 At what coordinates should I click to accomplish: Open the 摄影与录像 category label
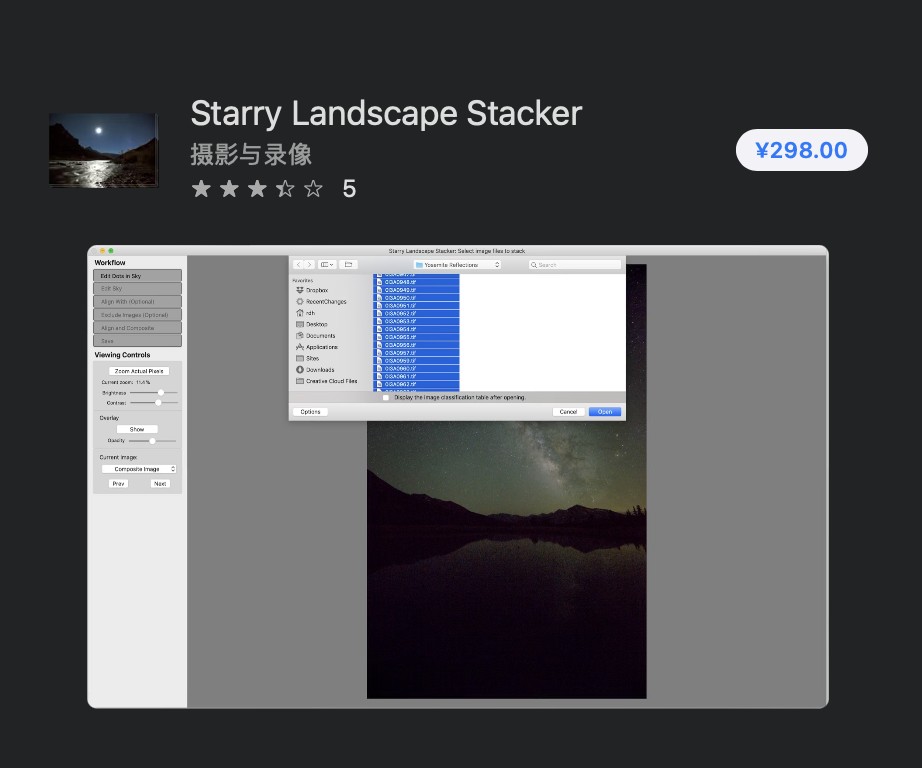coord(251,155)
